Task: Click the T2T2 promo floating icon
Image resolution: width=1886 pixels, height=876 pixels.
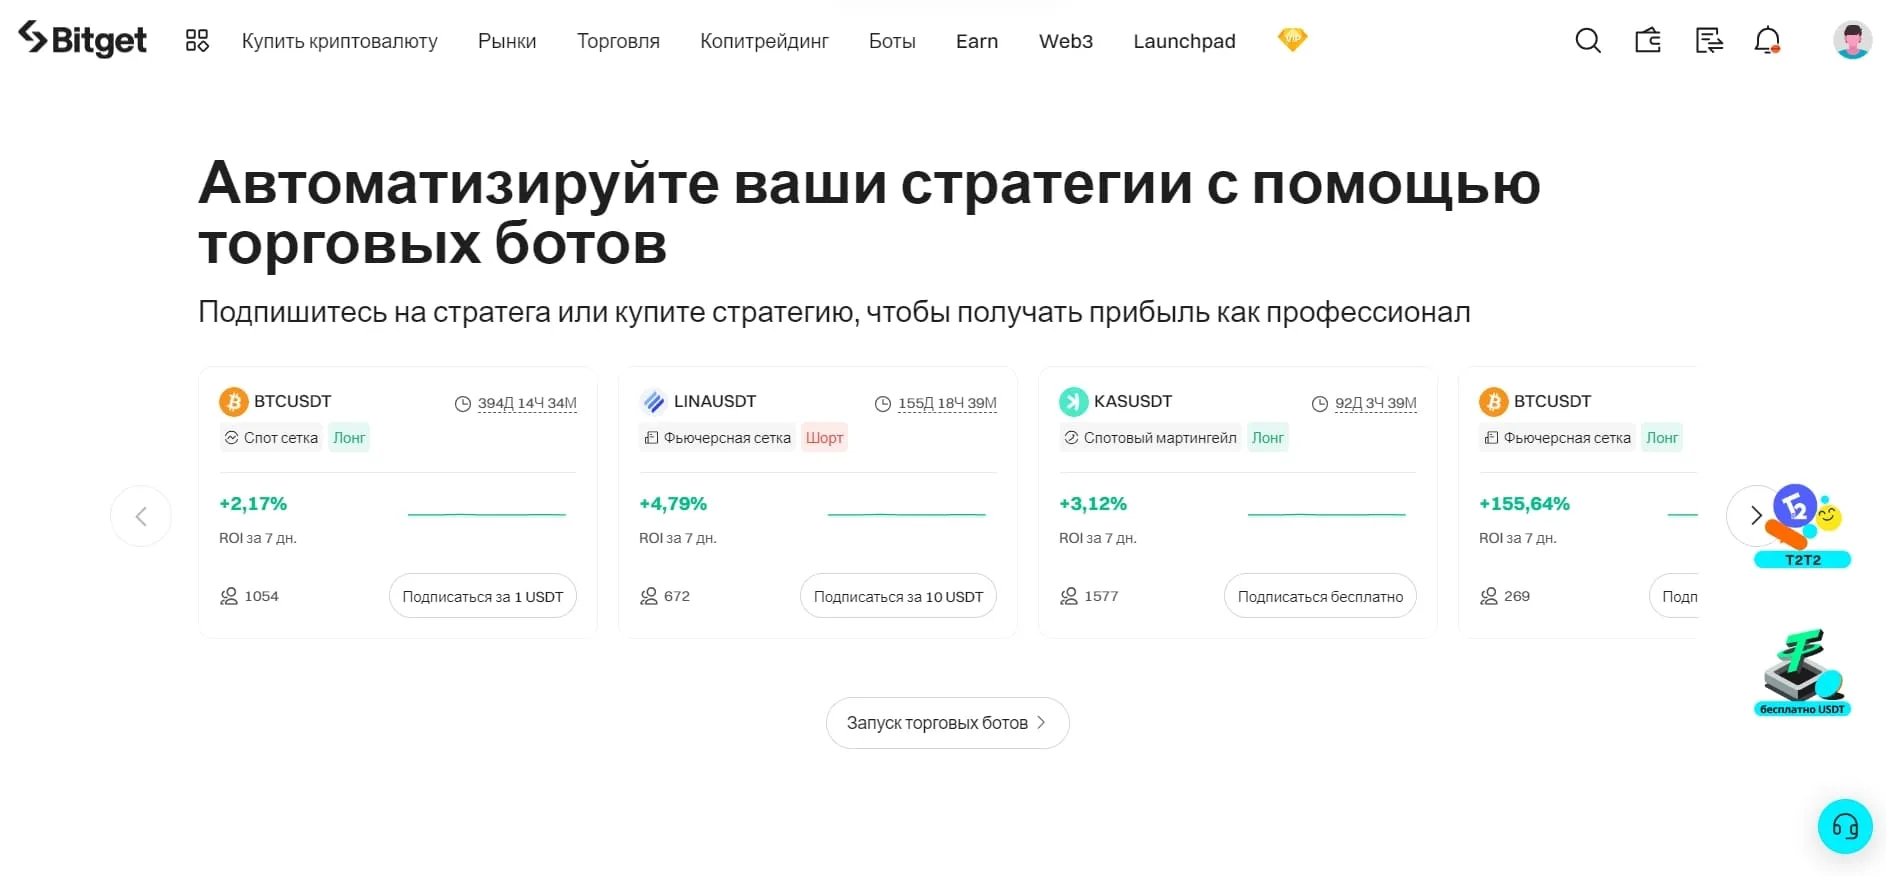Action: coord(1803,527)
